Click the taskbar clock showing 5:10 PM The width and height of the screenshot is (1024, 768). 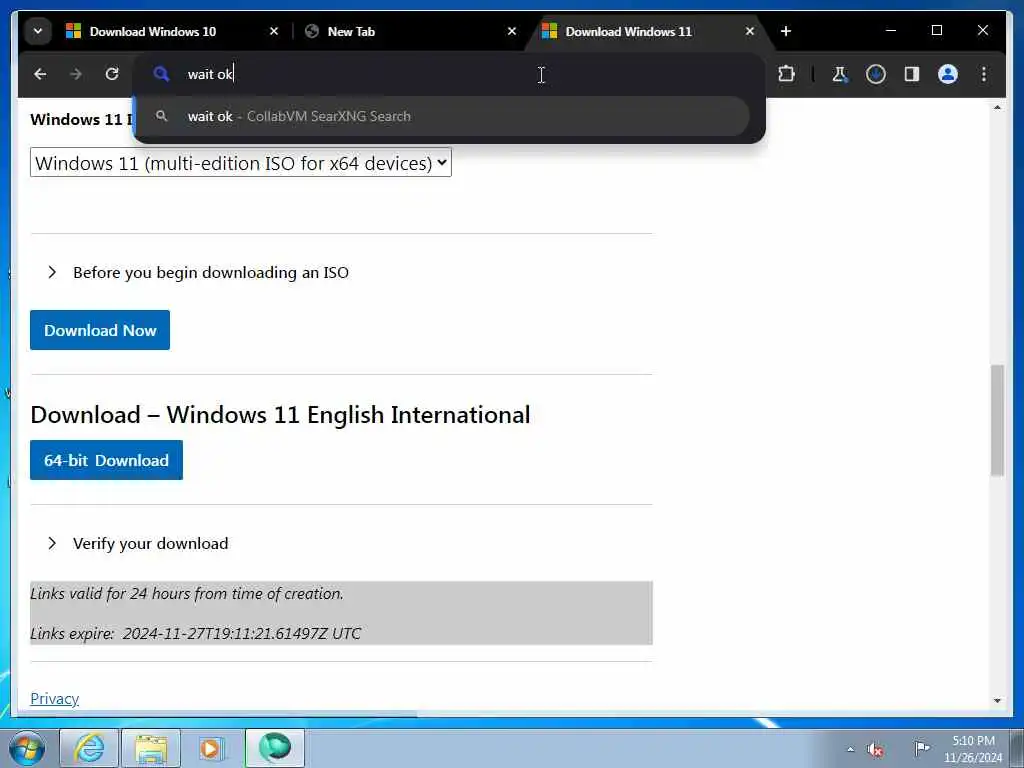tap(973, 748)
